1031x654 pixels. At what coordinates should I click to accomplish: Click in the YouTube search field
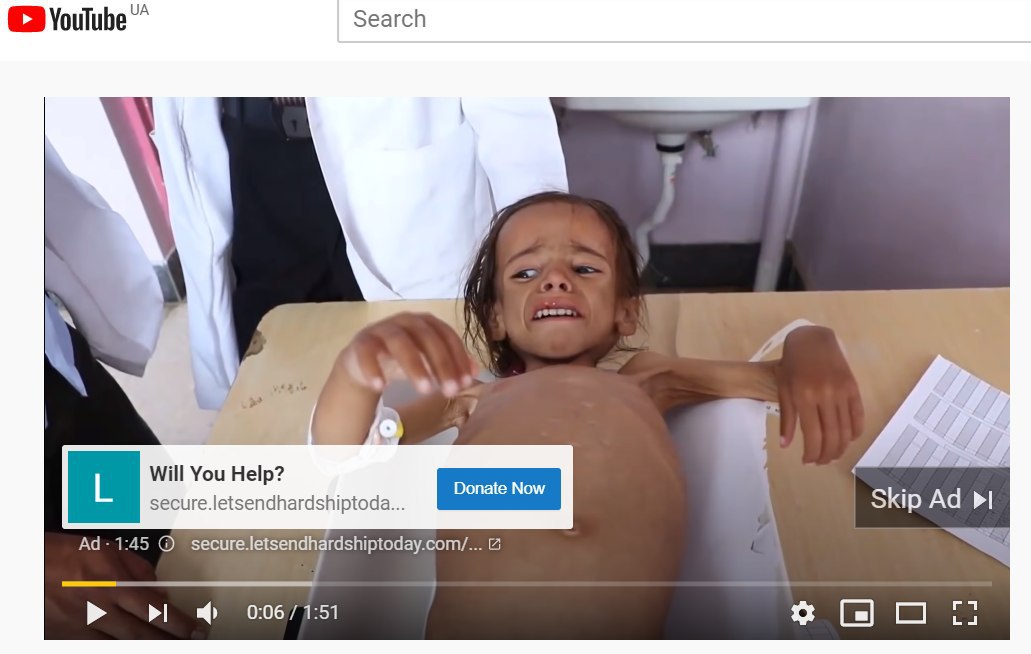(684, 20)
